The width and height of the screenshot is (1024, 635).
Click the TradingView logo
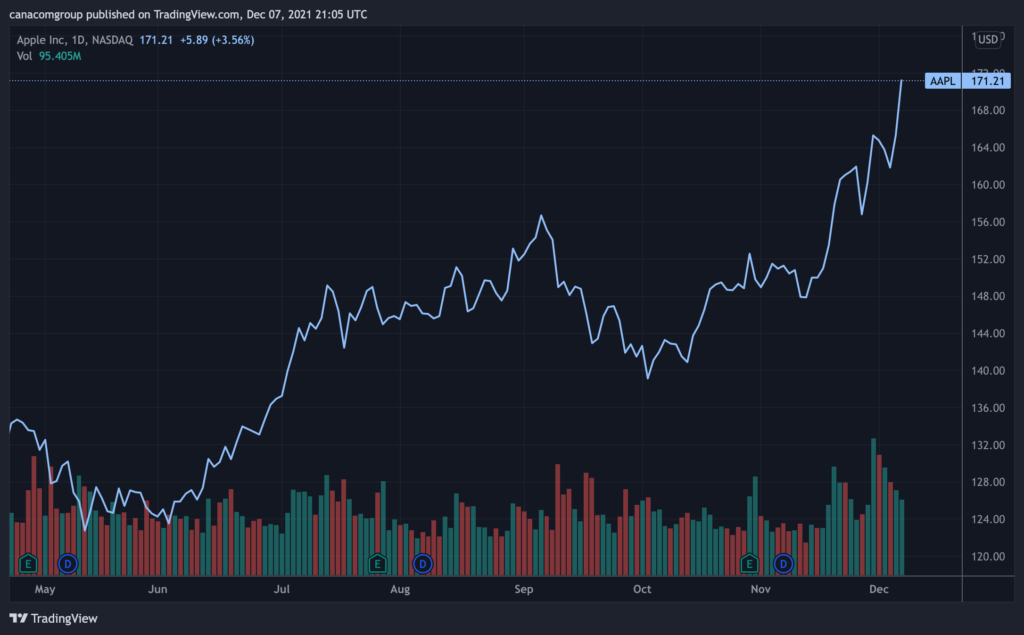[x=54, y=618]
